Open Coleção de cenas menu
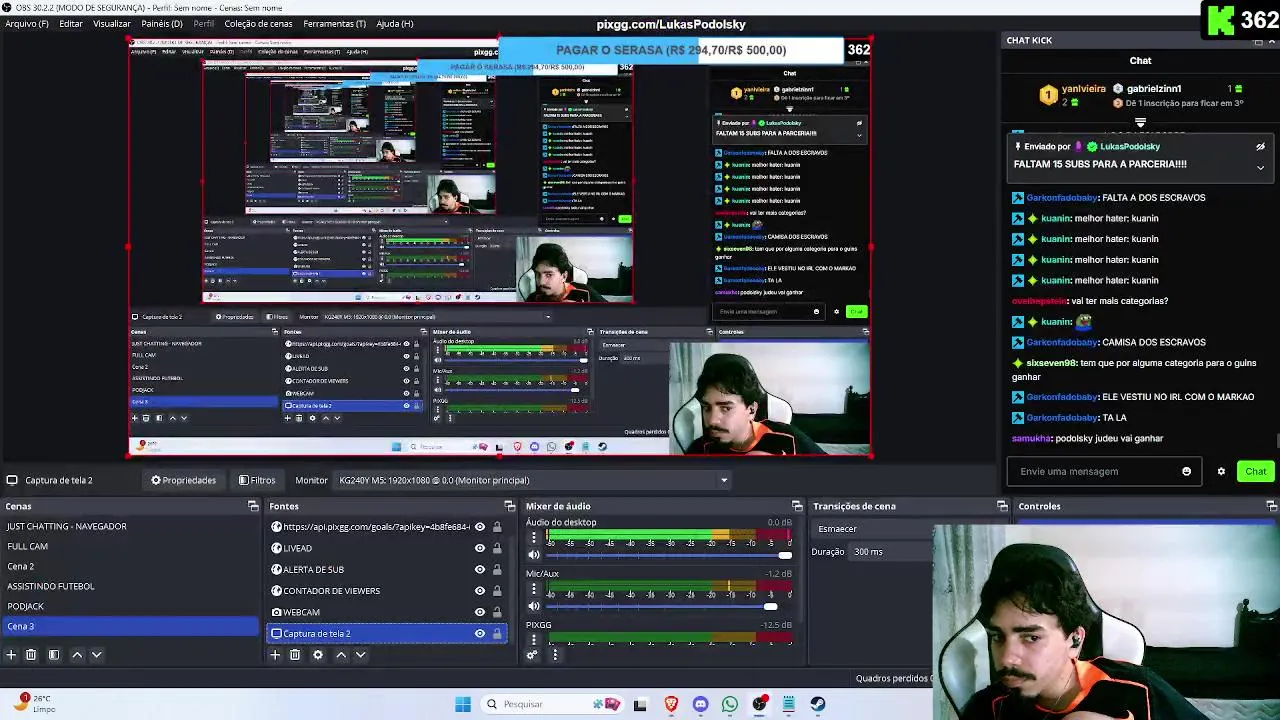1280x720 pixels. tap(258, 23)
